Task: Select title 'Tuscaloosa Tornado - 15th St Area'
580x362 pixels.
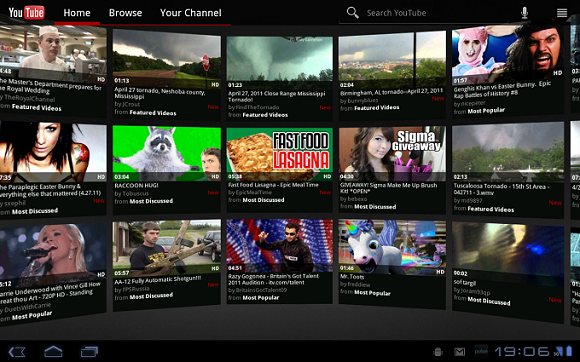Action: point(502,189)
